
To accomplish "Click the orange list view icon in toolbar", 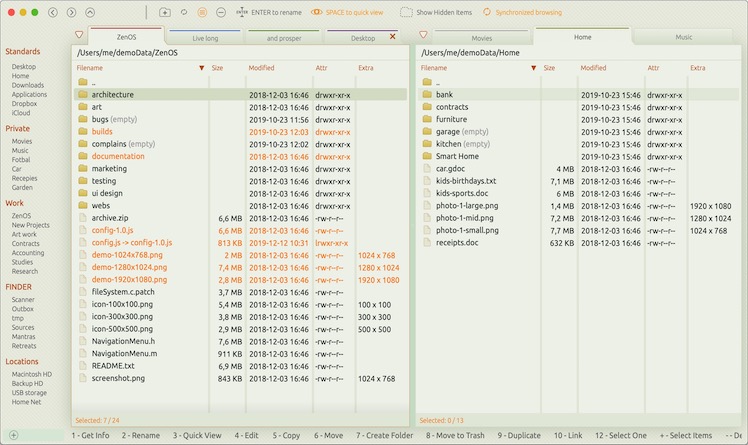I will (202, 12).
